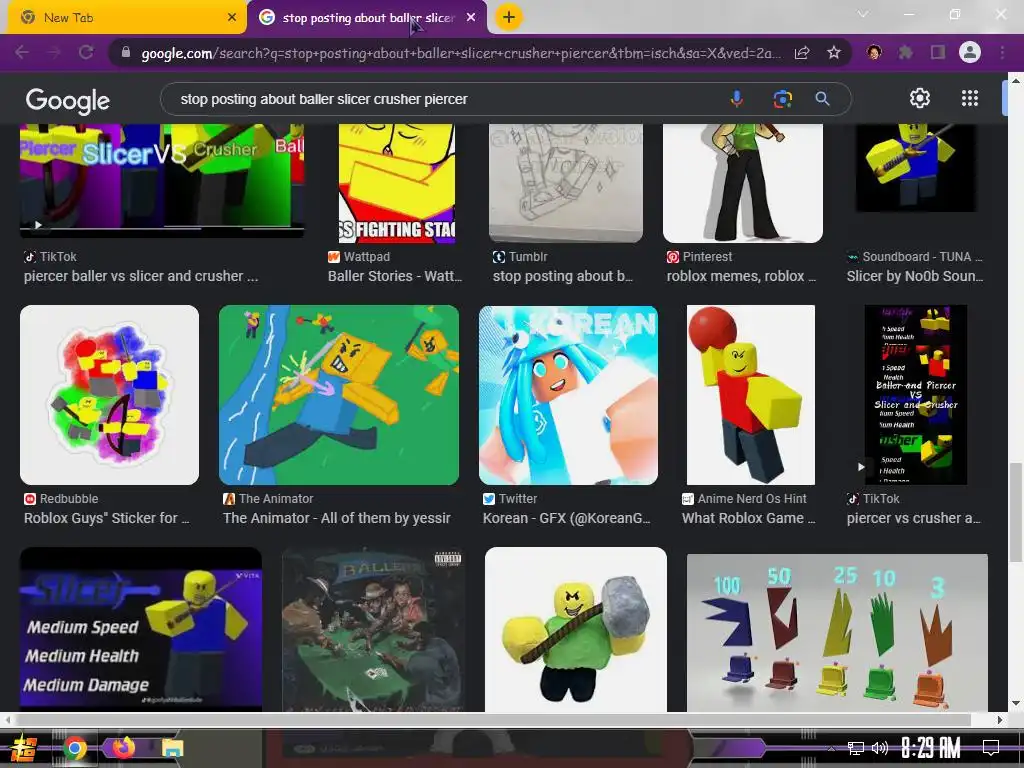The width and height of the screenshot is (1024, 768).
Task: Launch Firefox from the taskbar
Action: pyautogui.click(x=123, y=748)
